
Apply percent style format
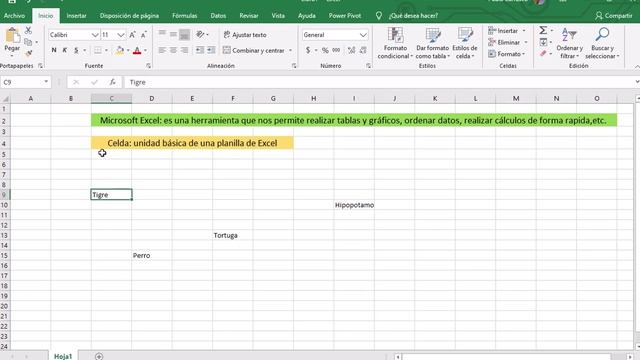point(325,50)
